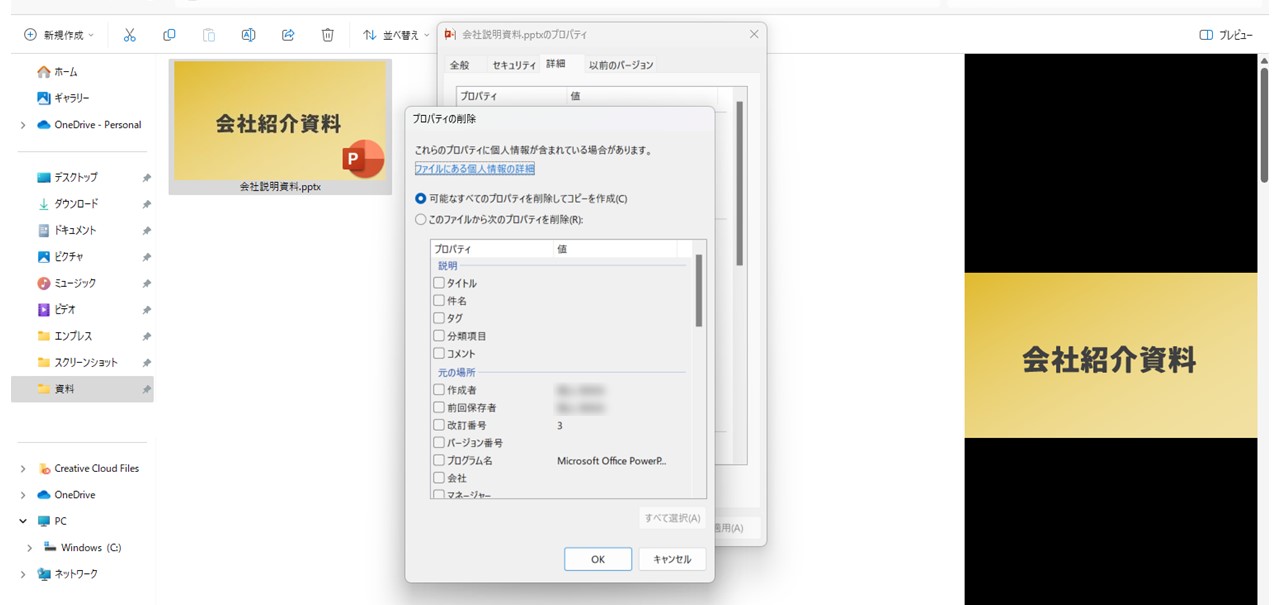Click the 値 column header in dialog list
This screenshot has height=605, width=1280.
(x=615, y=249)
